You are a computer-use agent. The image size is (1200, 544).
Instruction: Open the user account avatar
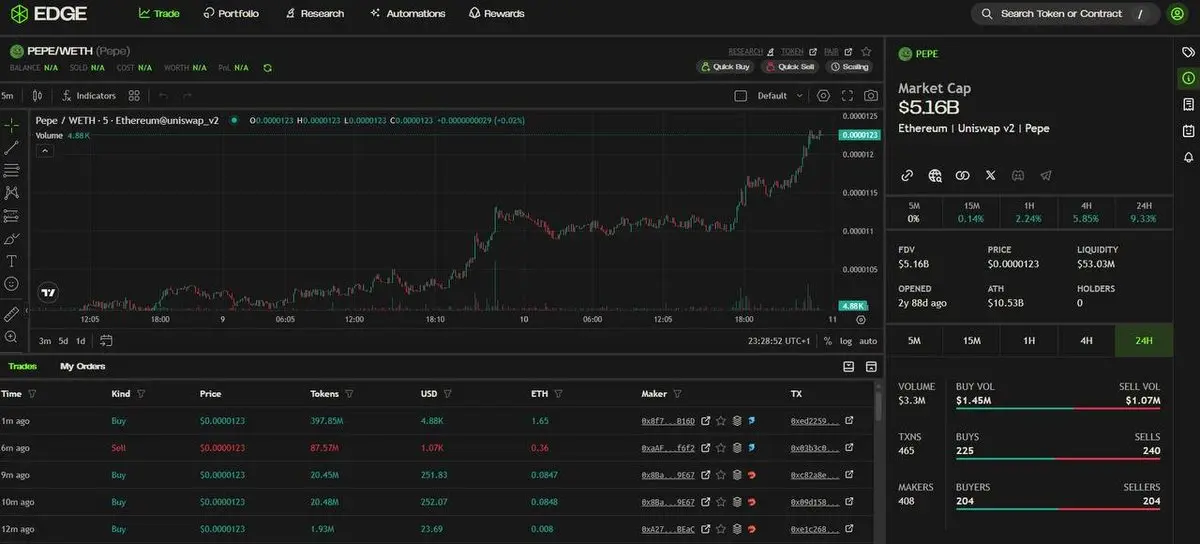(1178, 14)
